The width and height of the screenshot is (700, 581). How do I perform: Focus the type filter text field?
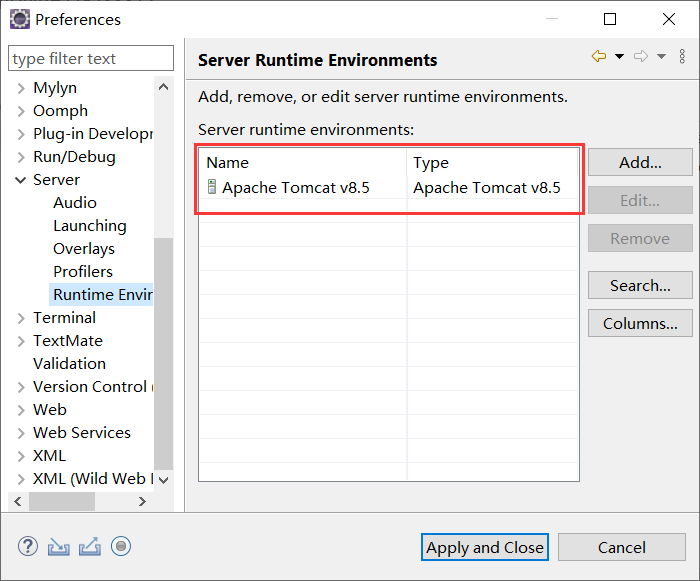coord(91,58)
